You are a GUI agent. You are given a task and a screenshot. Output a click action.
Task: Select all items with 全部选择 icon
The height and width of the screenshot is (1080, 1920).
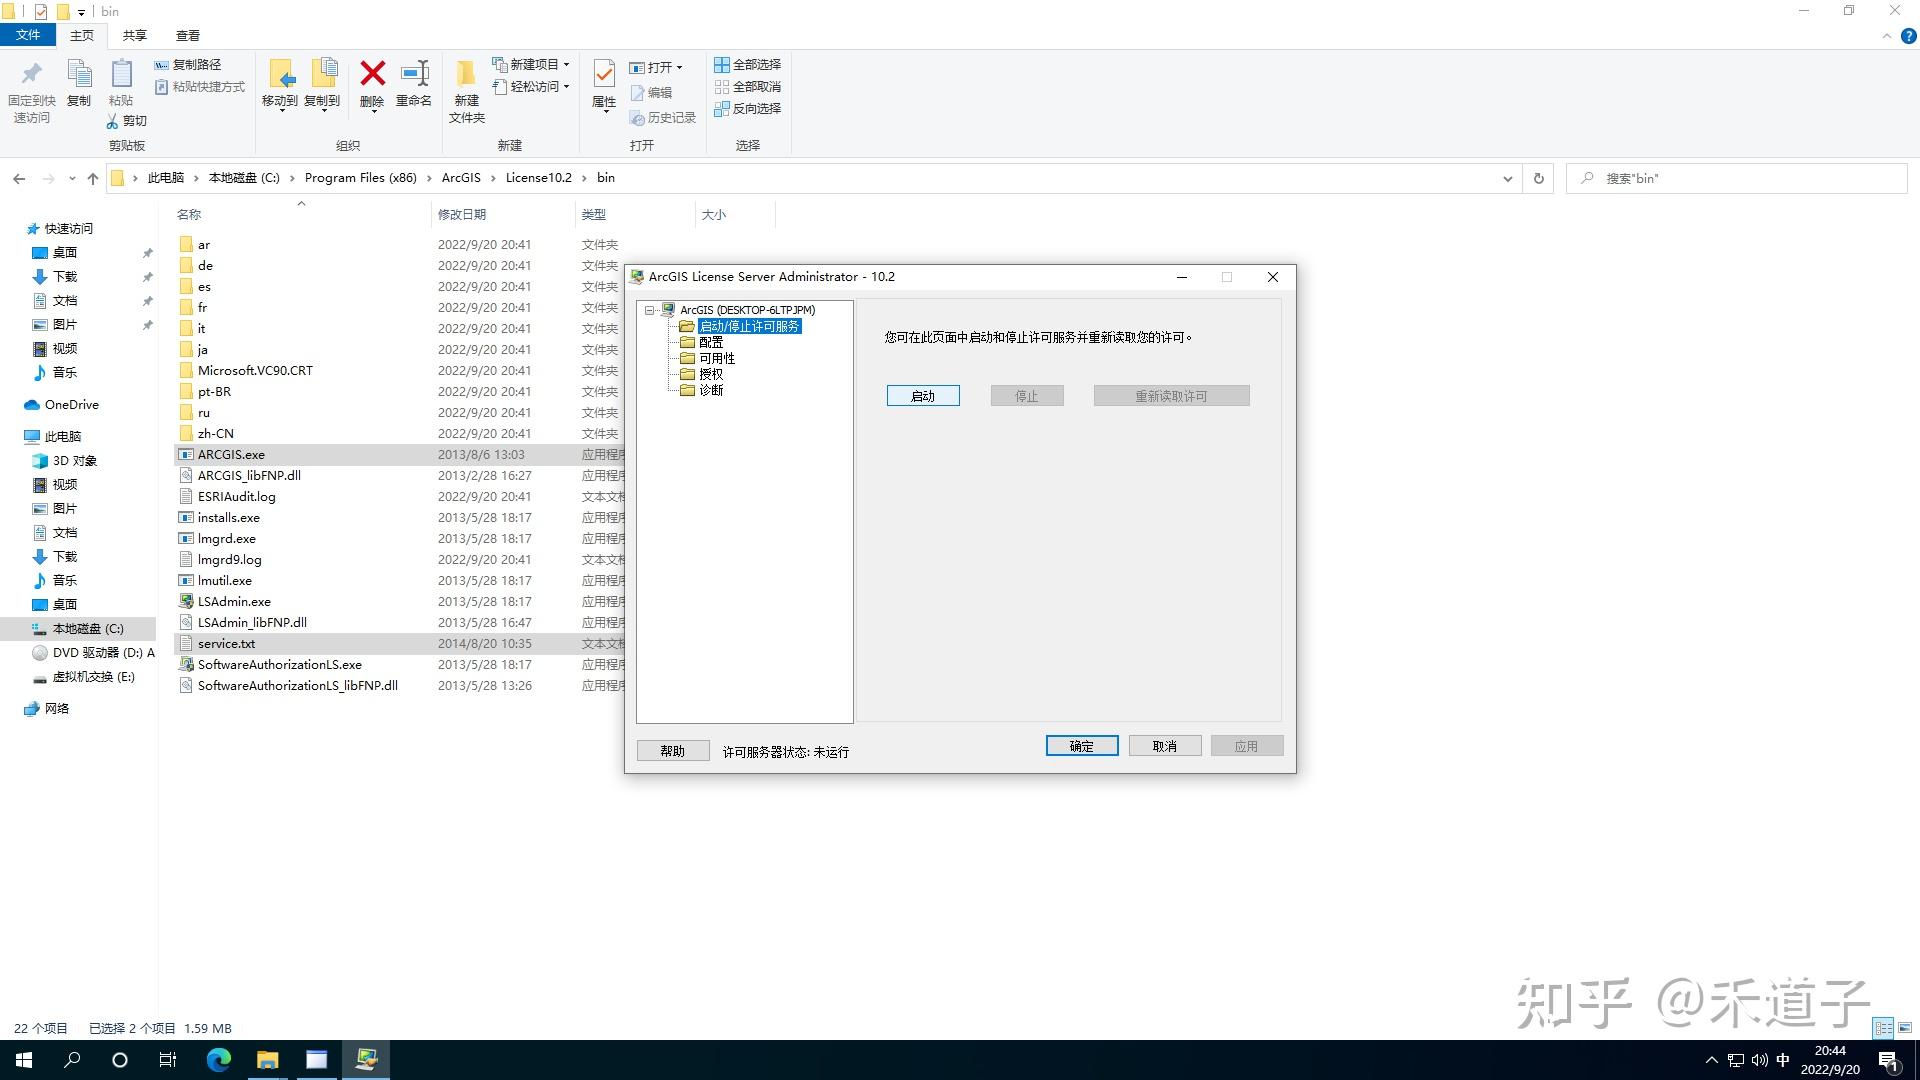748,64
